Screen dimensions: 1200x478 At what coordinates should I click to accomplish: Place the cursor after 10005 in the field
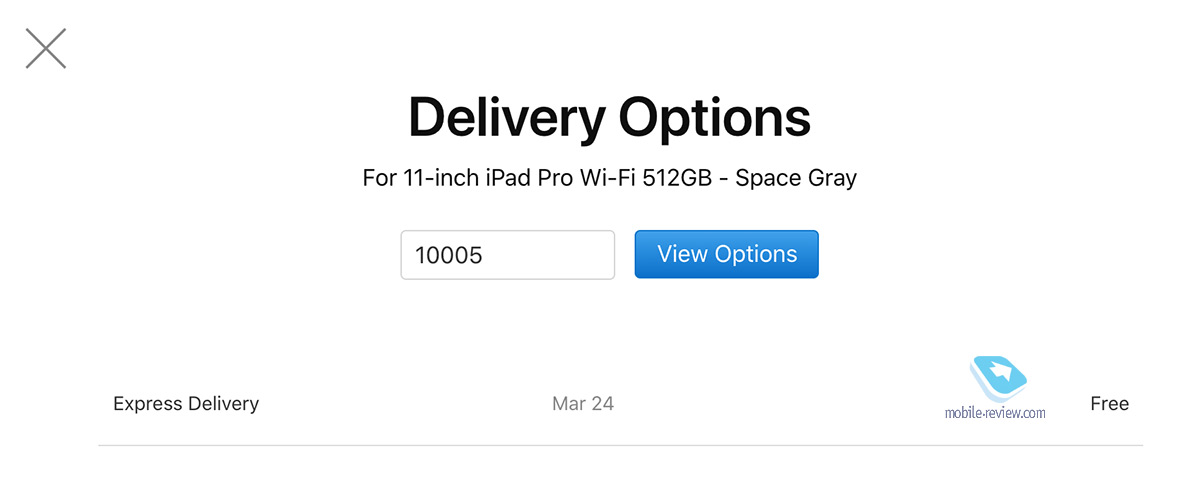(x=486, y=255)
